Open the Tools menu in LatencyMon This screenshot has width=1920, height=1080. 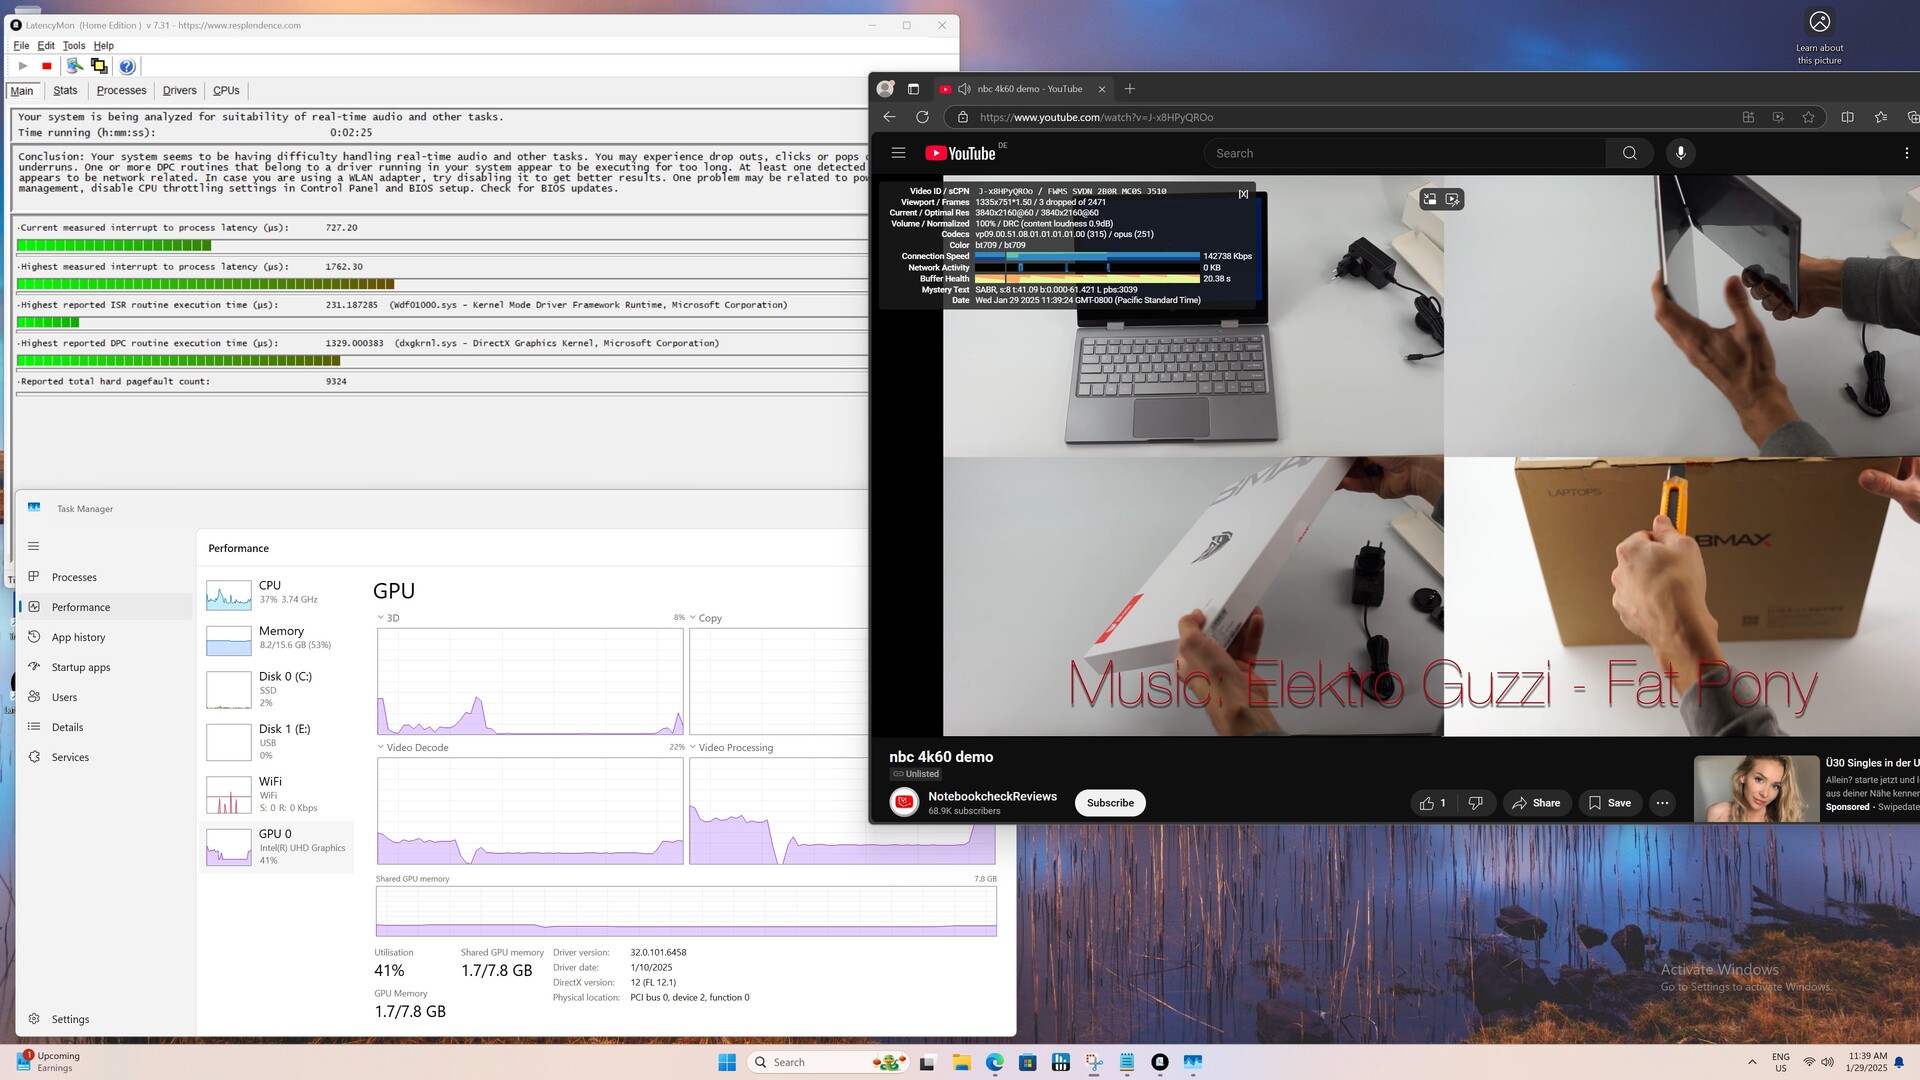pyautogui.click(x=74, y=45)
